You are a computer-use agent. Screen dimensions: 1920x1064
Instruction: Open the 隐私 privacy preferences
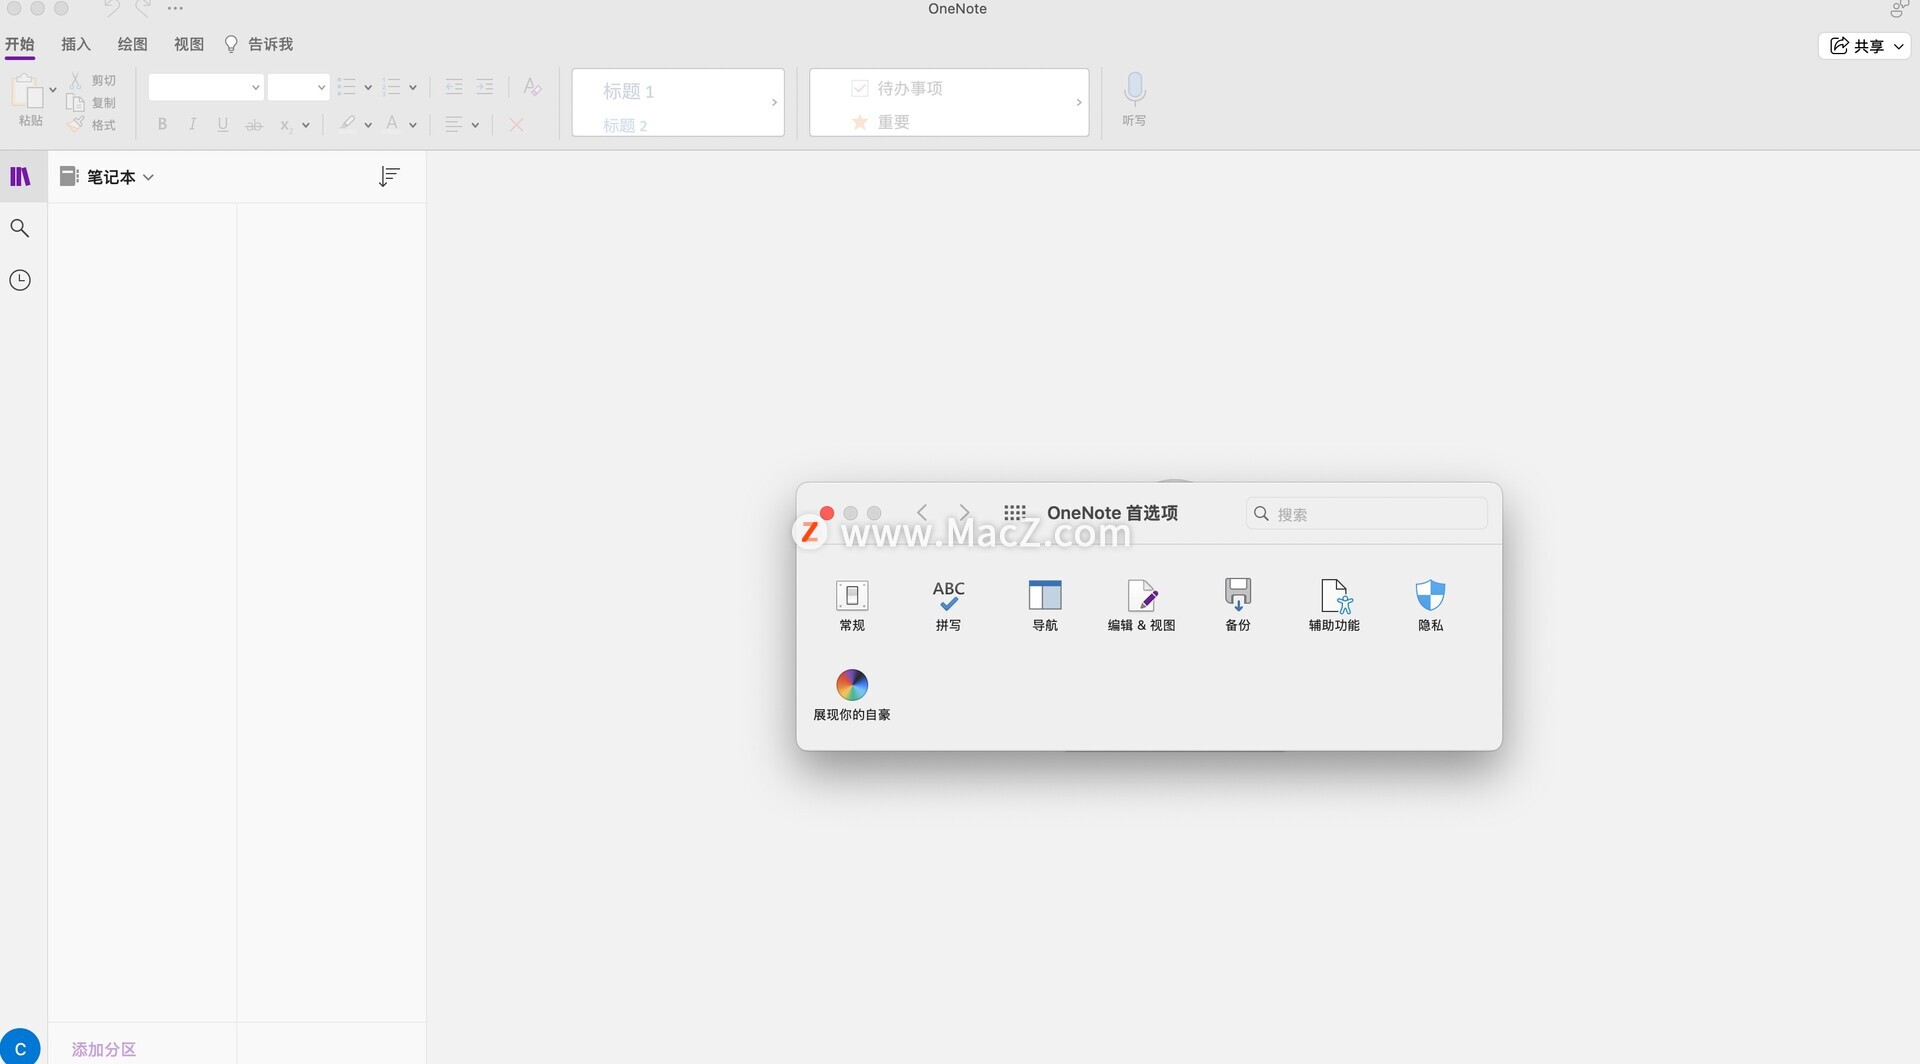pyautogui.click(x=1431, y=605)
